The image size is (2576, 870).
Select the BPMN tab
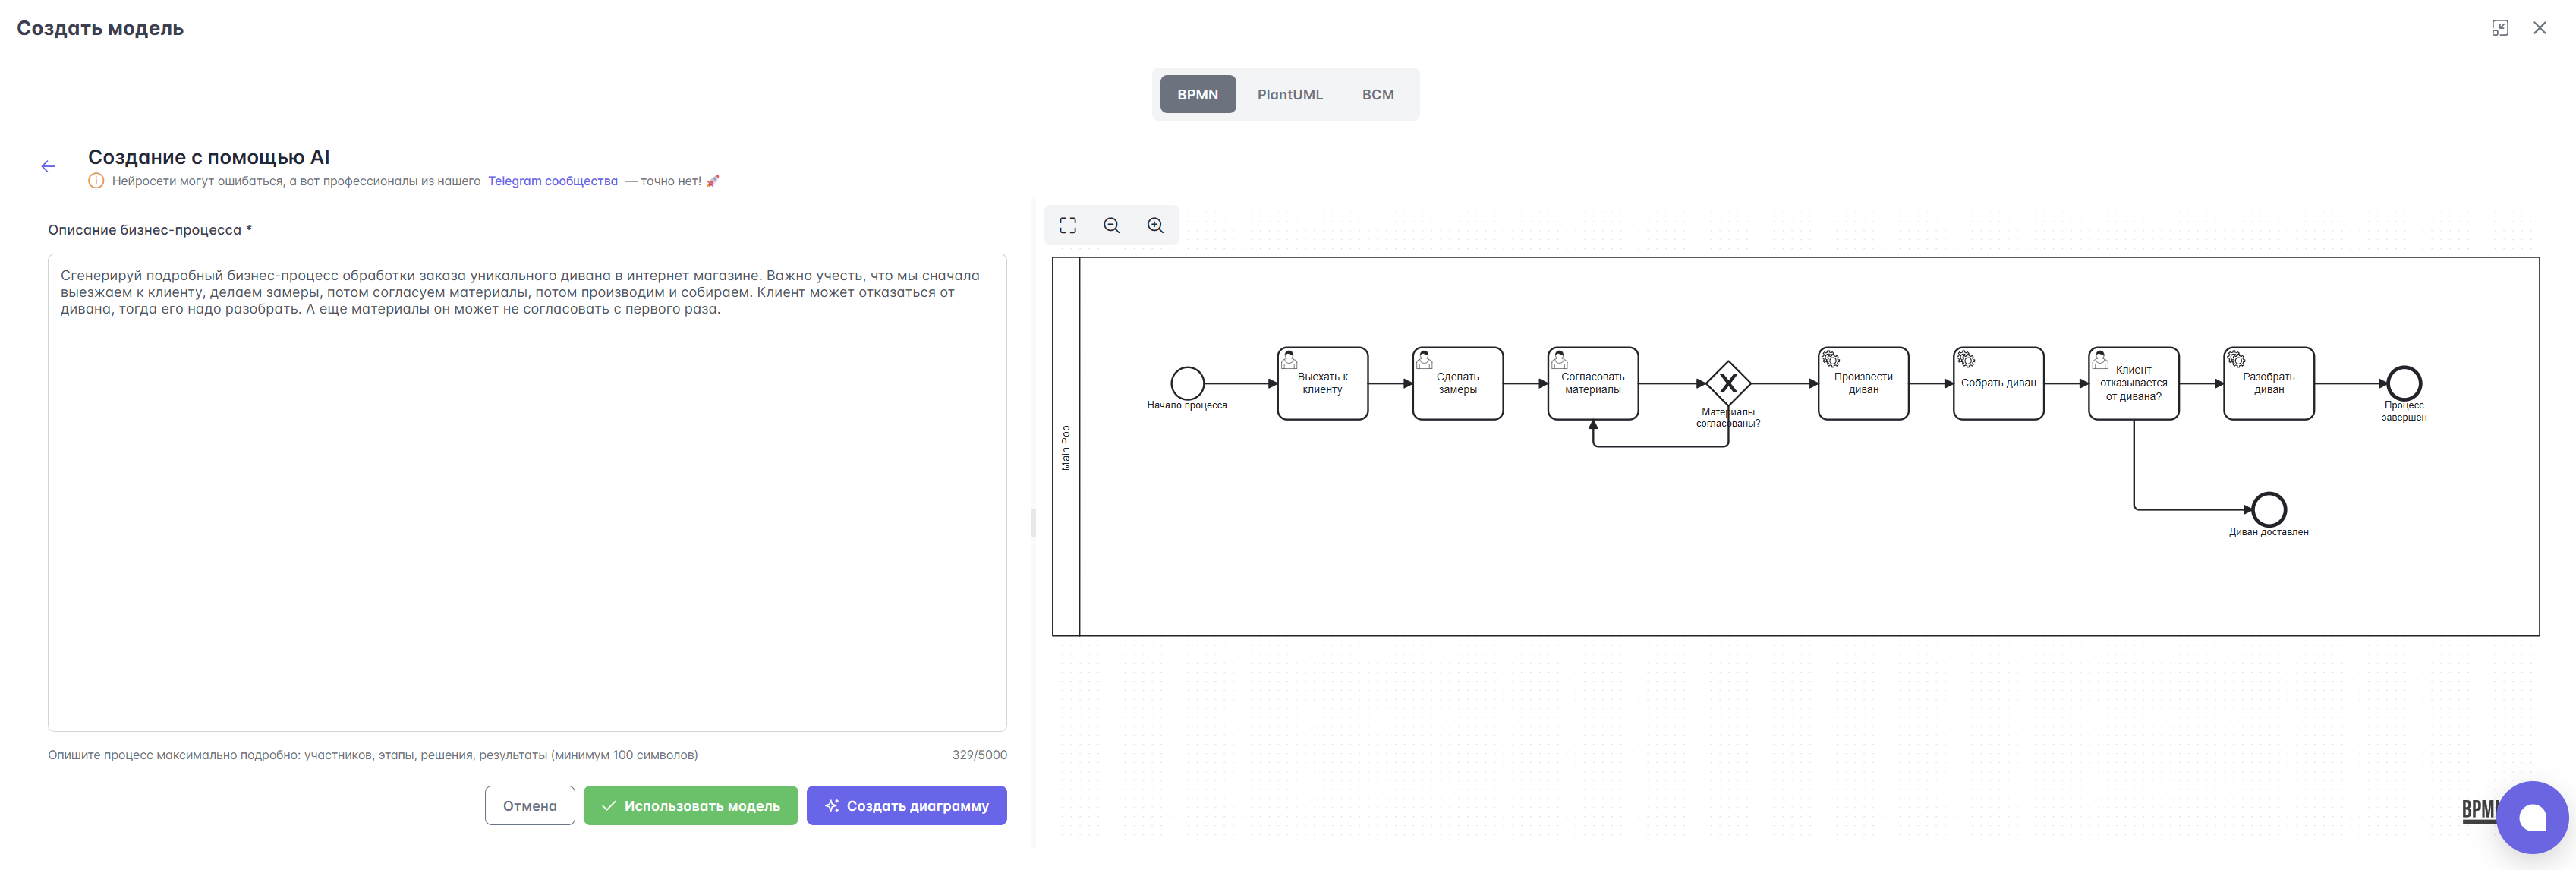click(x=1197, y=94)
